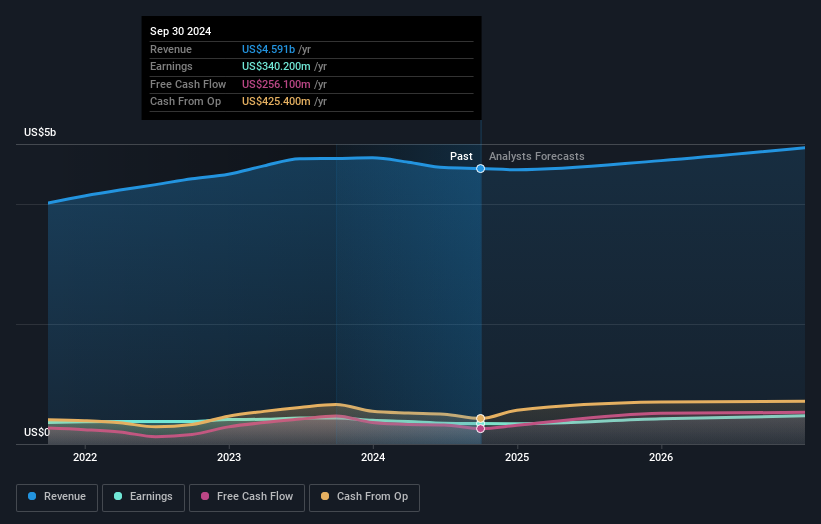Click the US$5b y-axis label

[40, 132]
